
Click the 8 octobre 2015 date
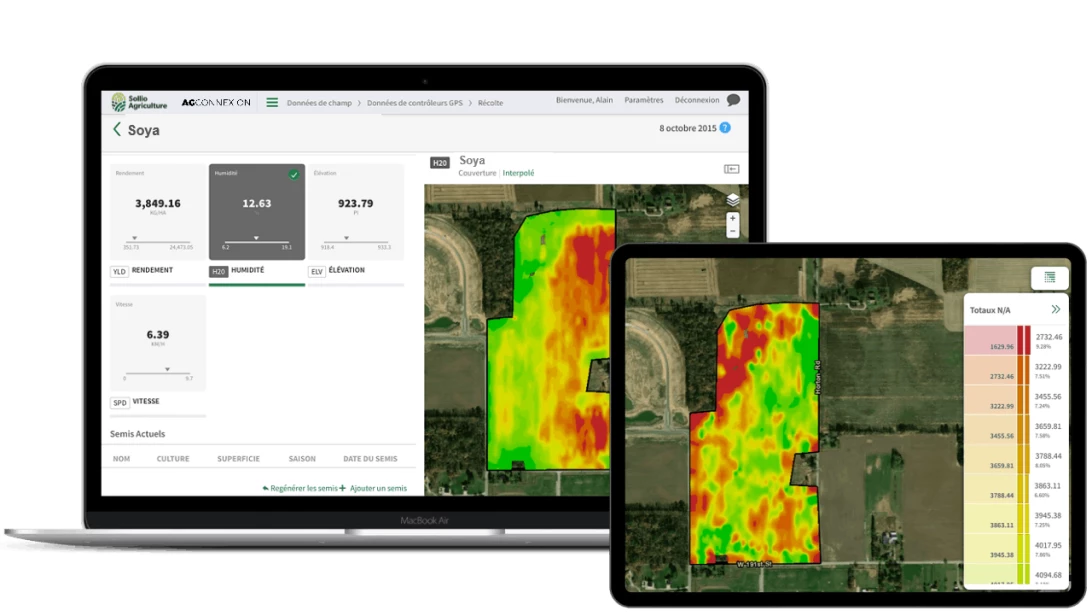tap(687, 128)
